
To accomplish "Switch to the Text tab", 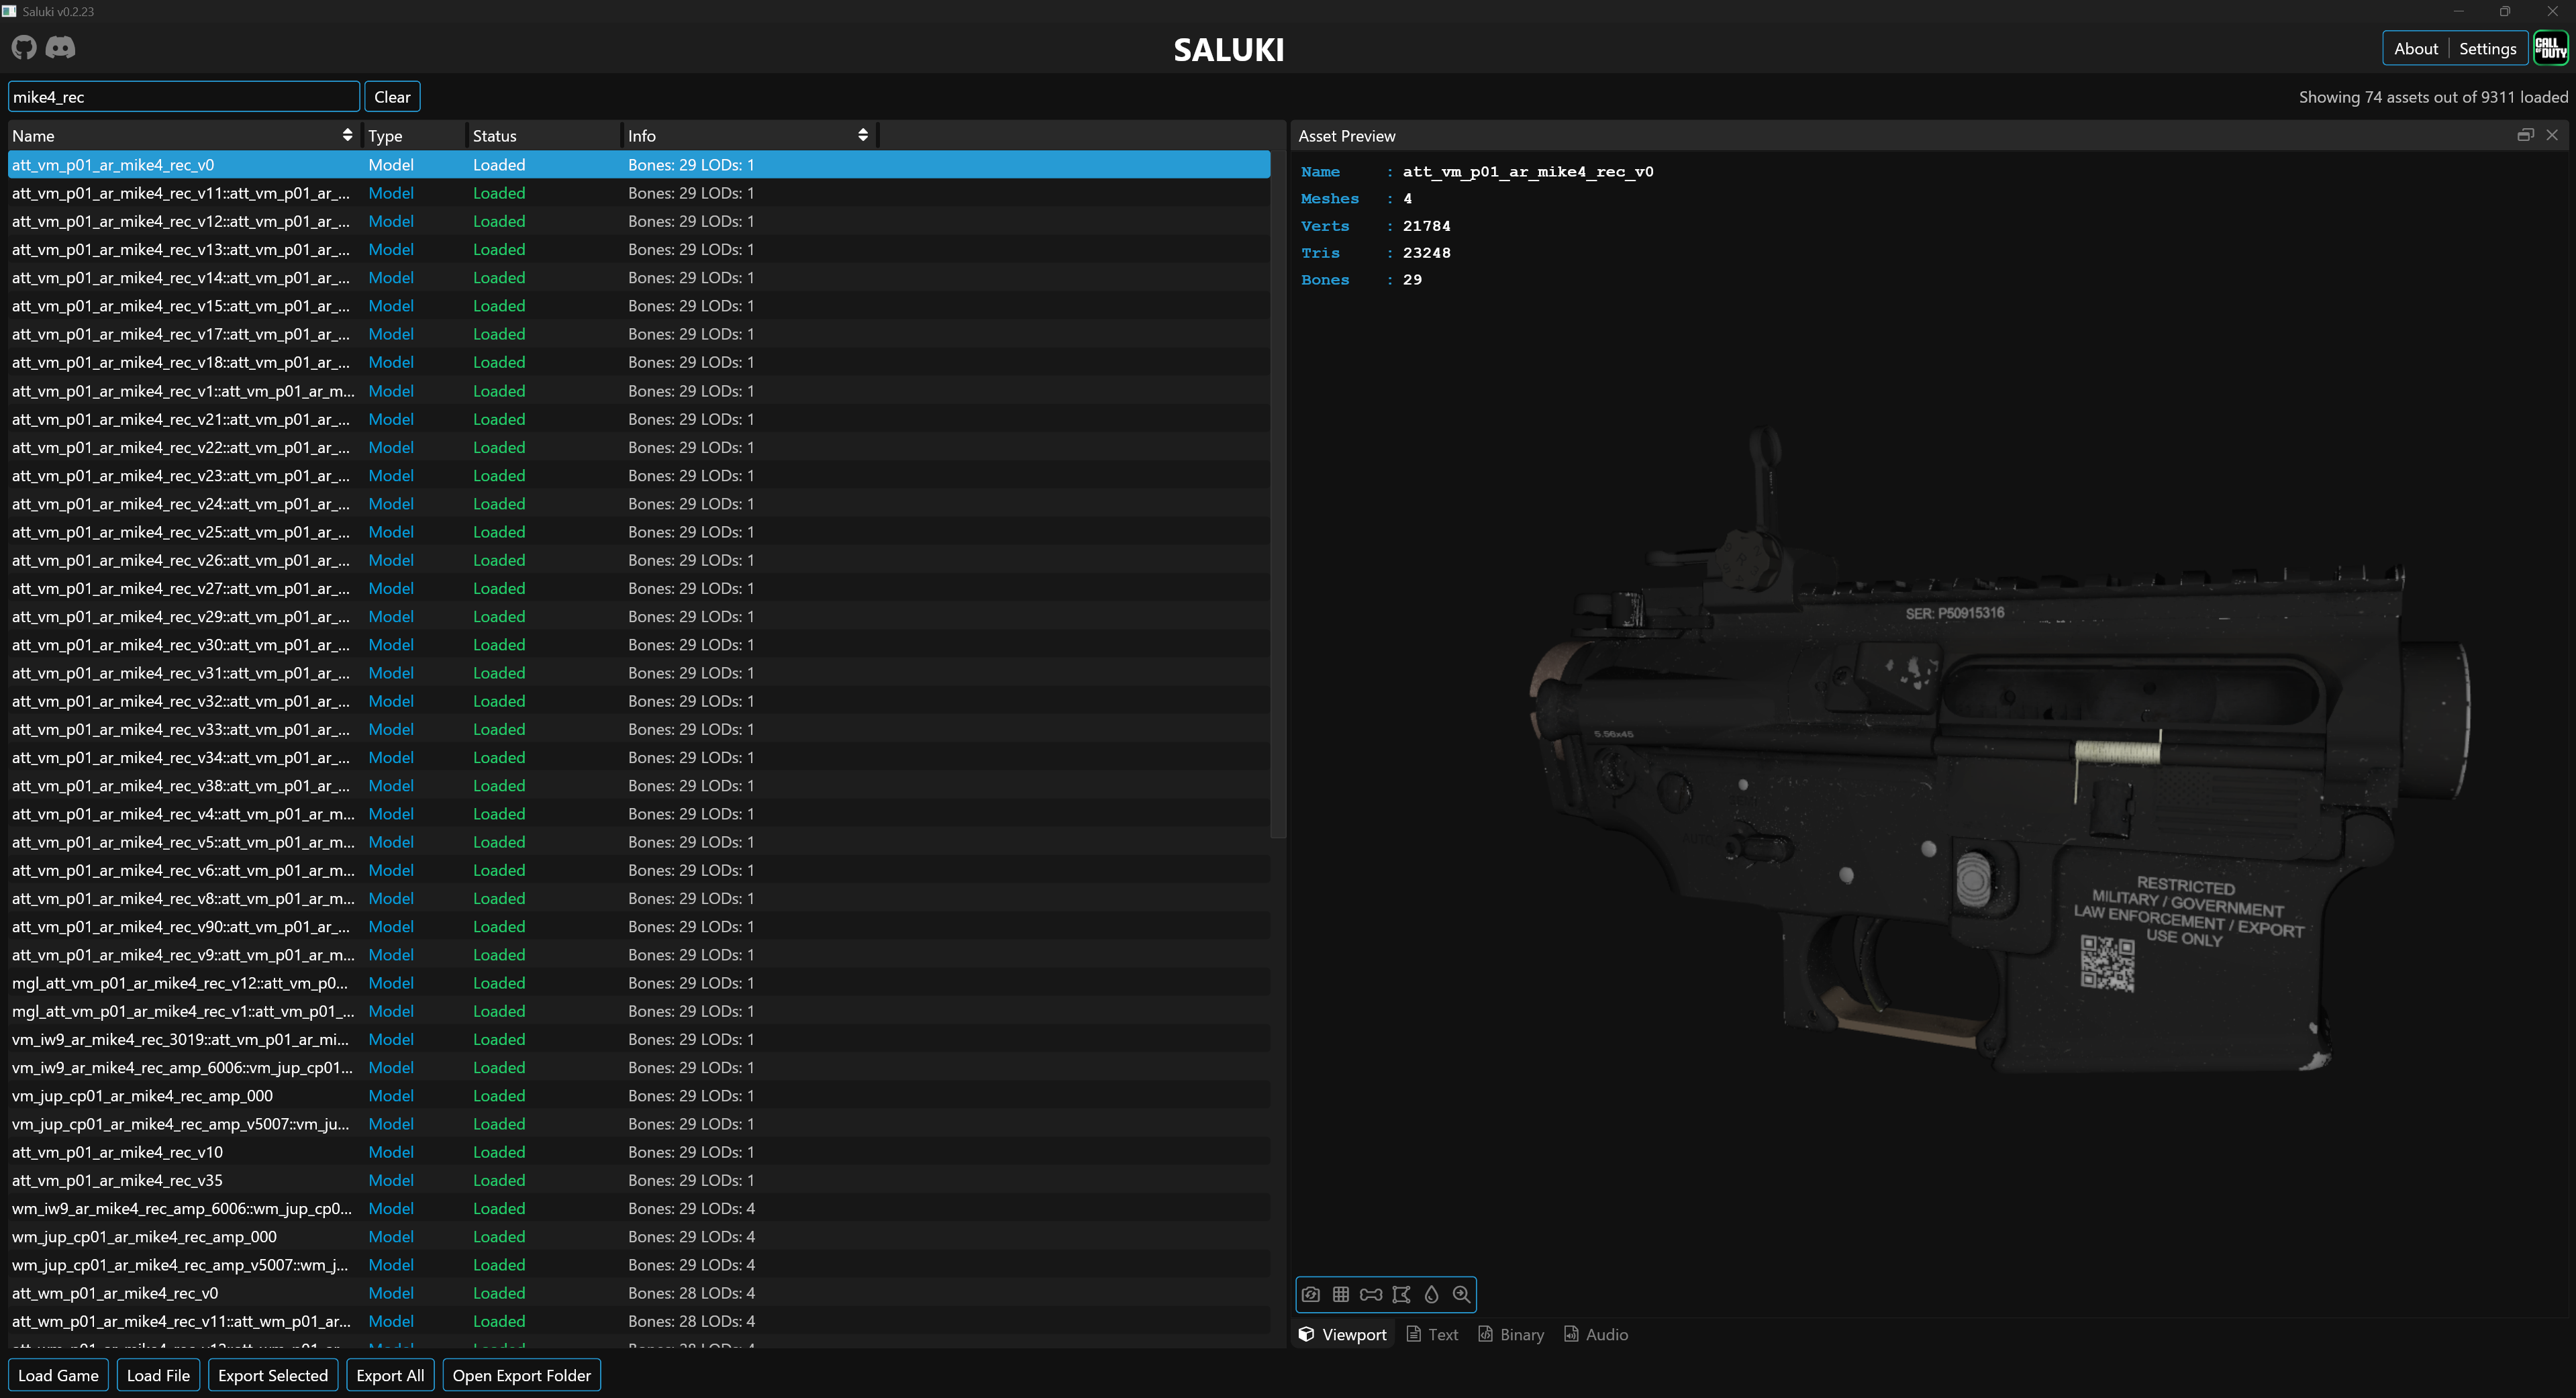I will pos(1432,1335).
